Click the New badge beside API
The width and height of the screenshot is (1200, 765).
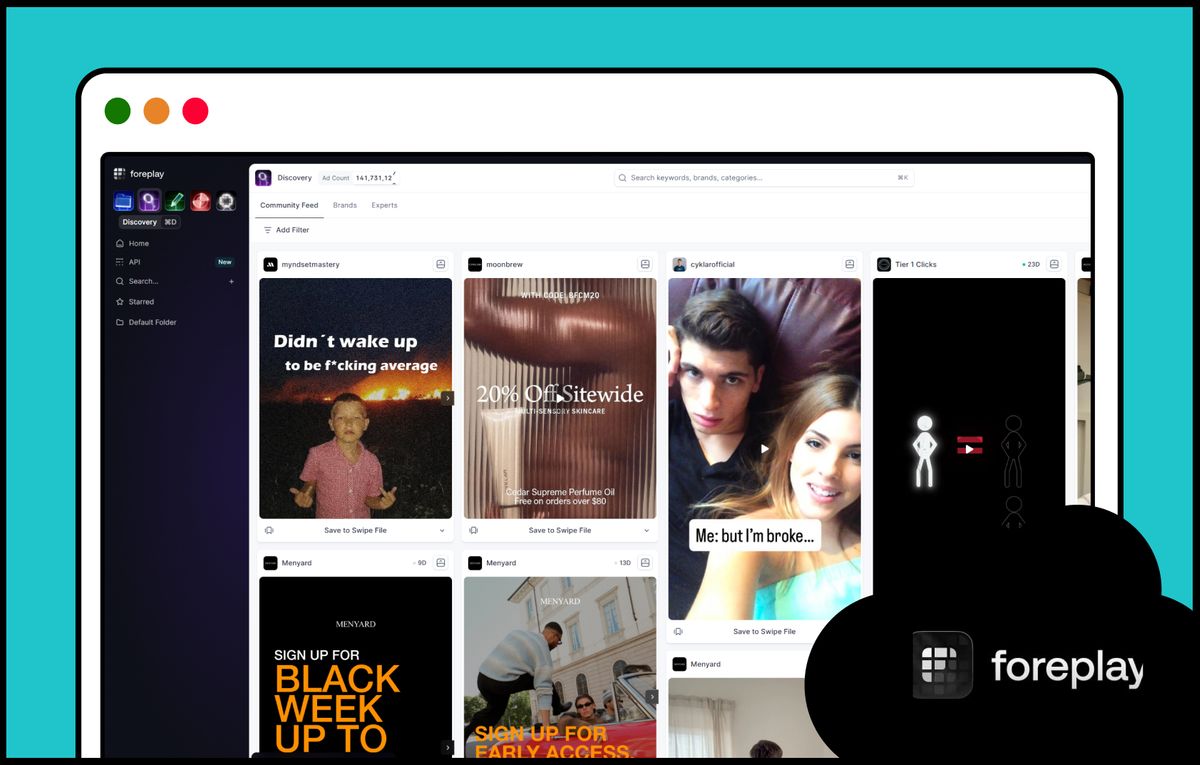(225, 262)
